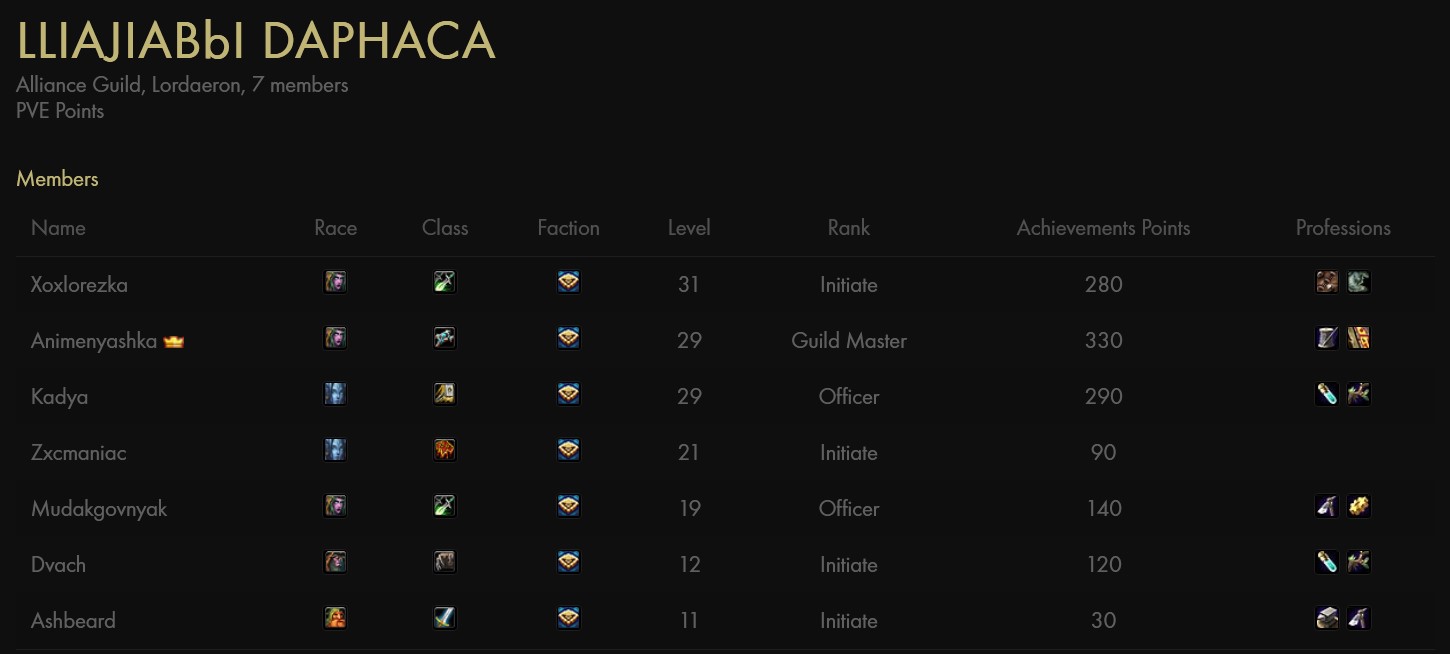Click Animenyashka's first profession icon
The width and height of the screenshot is (1450, 654).
(x=1327, y=338)
